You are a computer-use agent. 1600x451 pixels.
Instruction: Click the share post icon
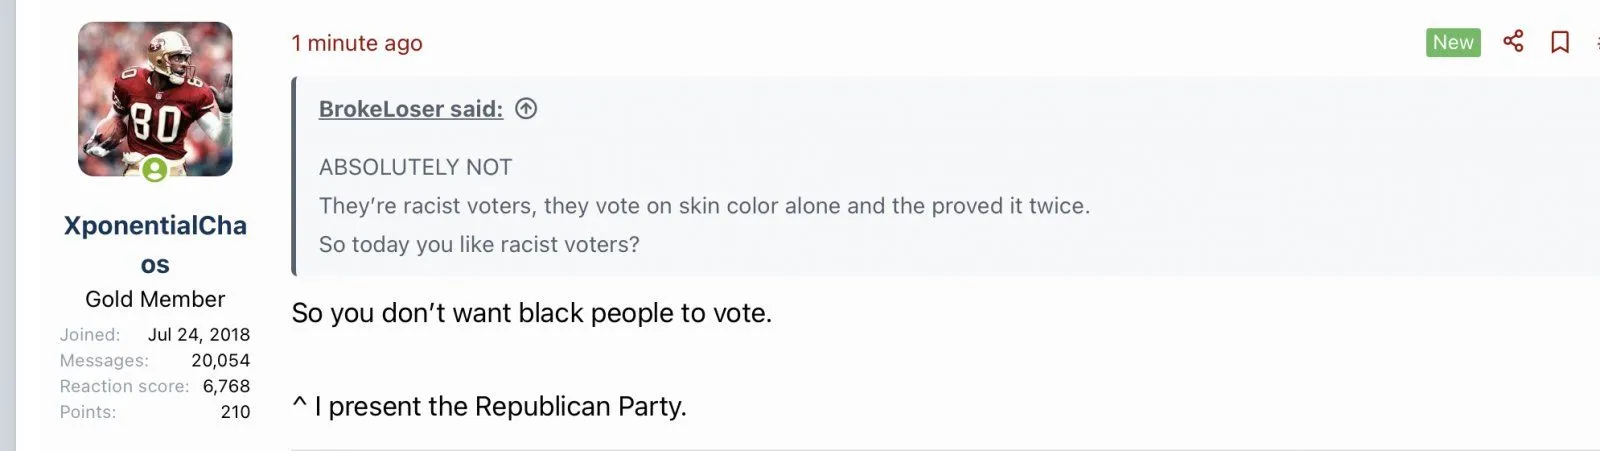click(1513, 41)
